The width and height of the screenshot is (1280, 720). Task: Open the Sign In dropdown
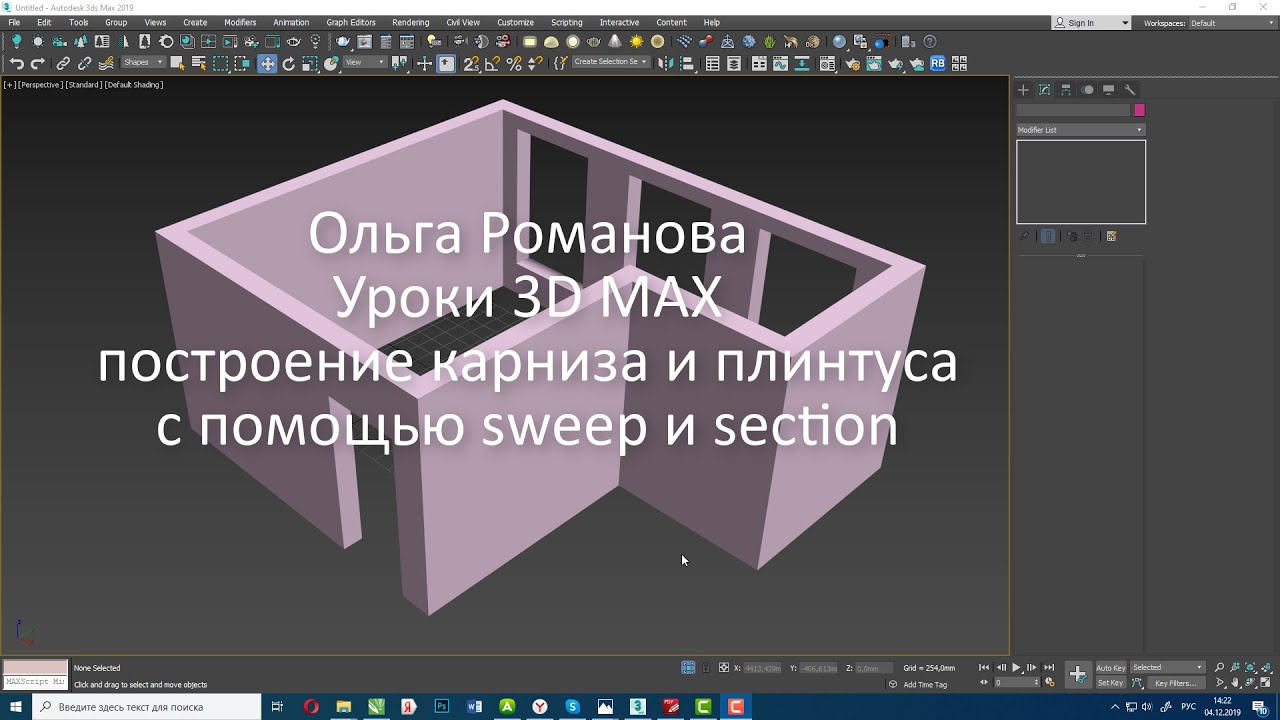(1091, 23)
